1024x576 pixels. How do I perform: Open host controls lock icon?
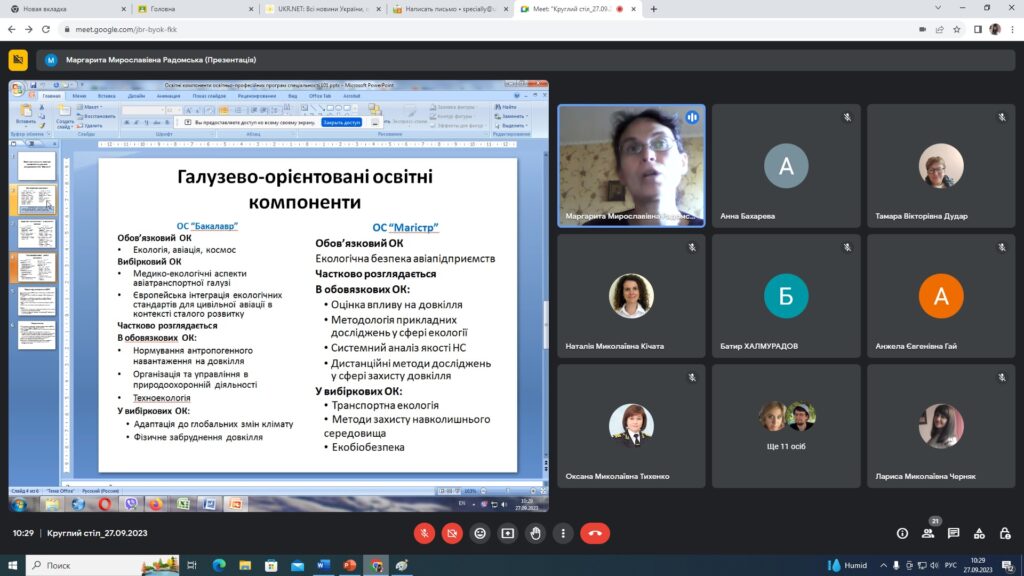click(1004, 533)
